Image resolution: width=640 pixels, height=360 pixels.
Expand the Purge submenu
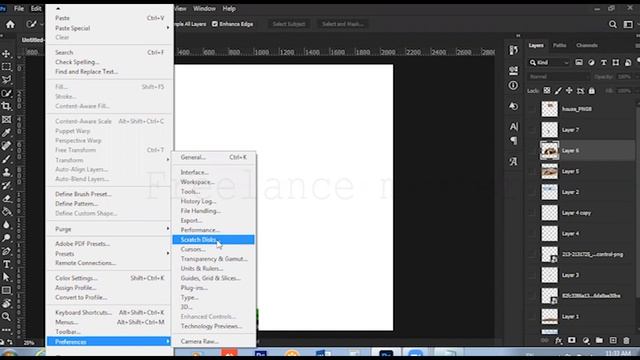pyautogui.click(x=109, y=229)
